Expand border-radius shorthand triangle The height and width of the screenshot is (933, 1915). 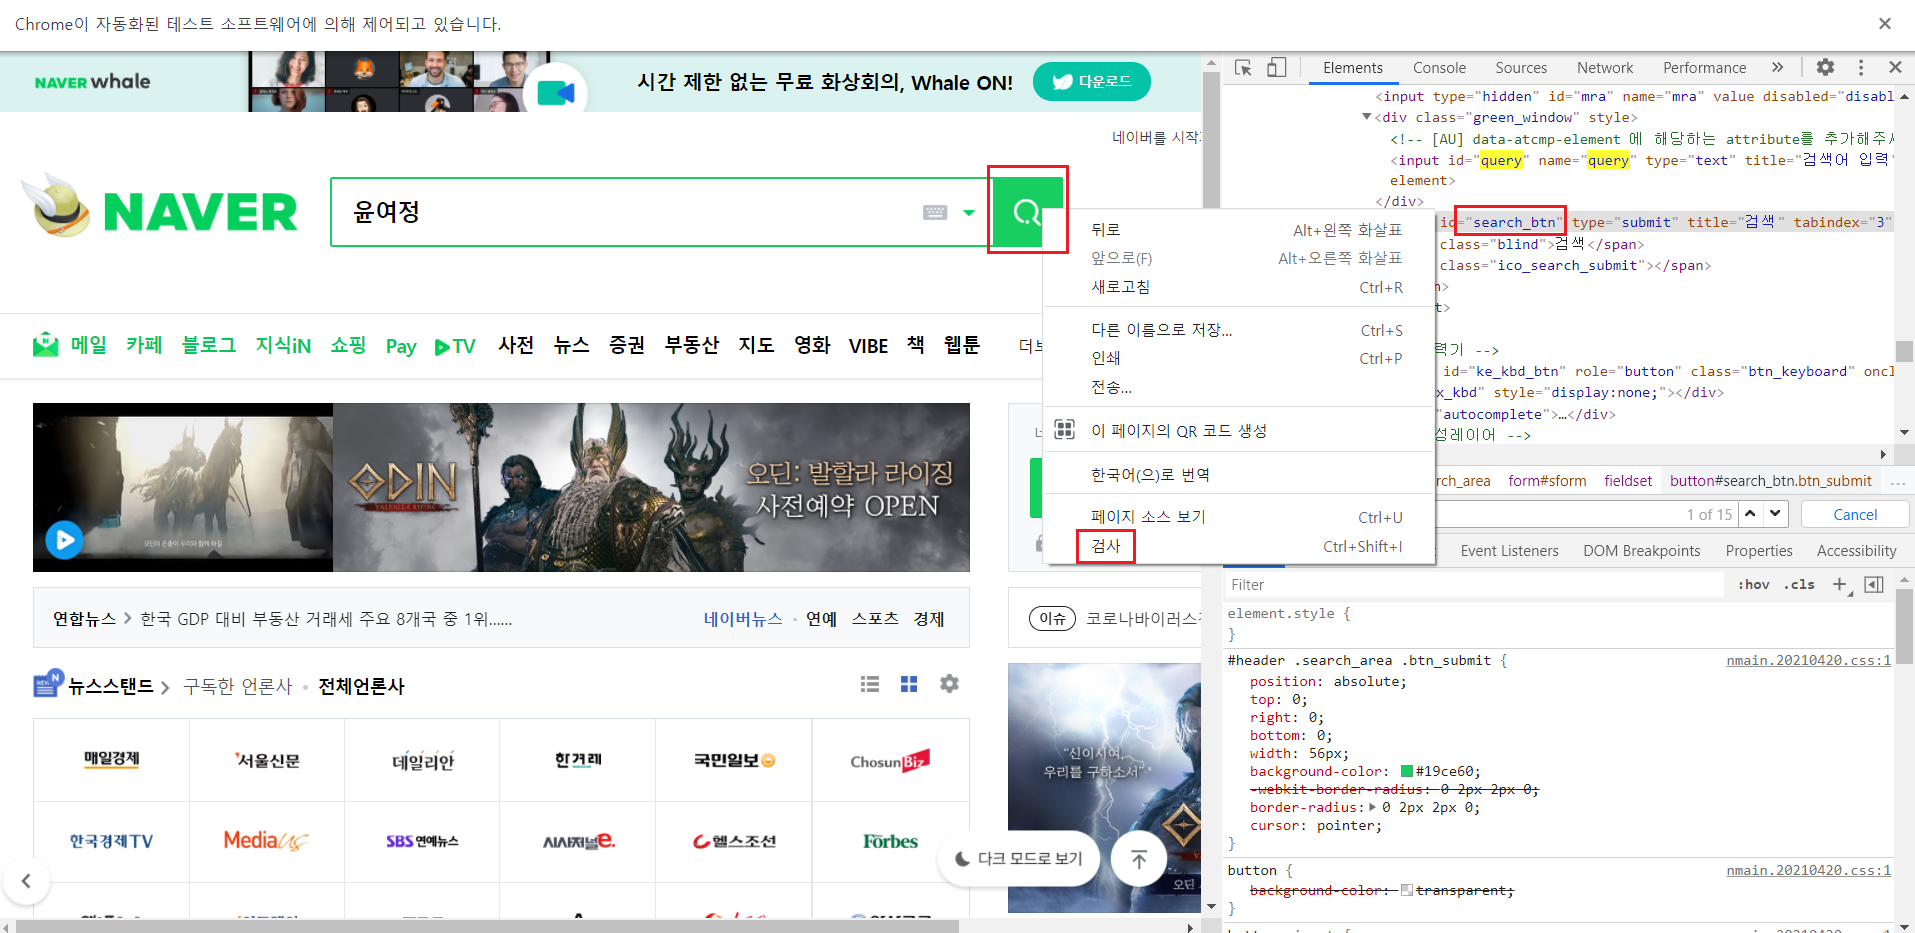tap(1373, 808)
